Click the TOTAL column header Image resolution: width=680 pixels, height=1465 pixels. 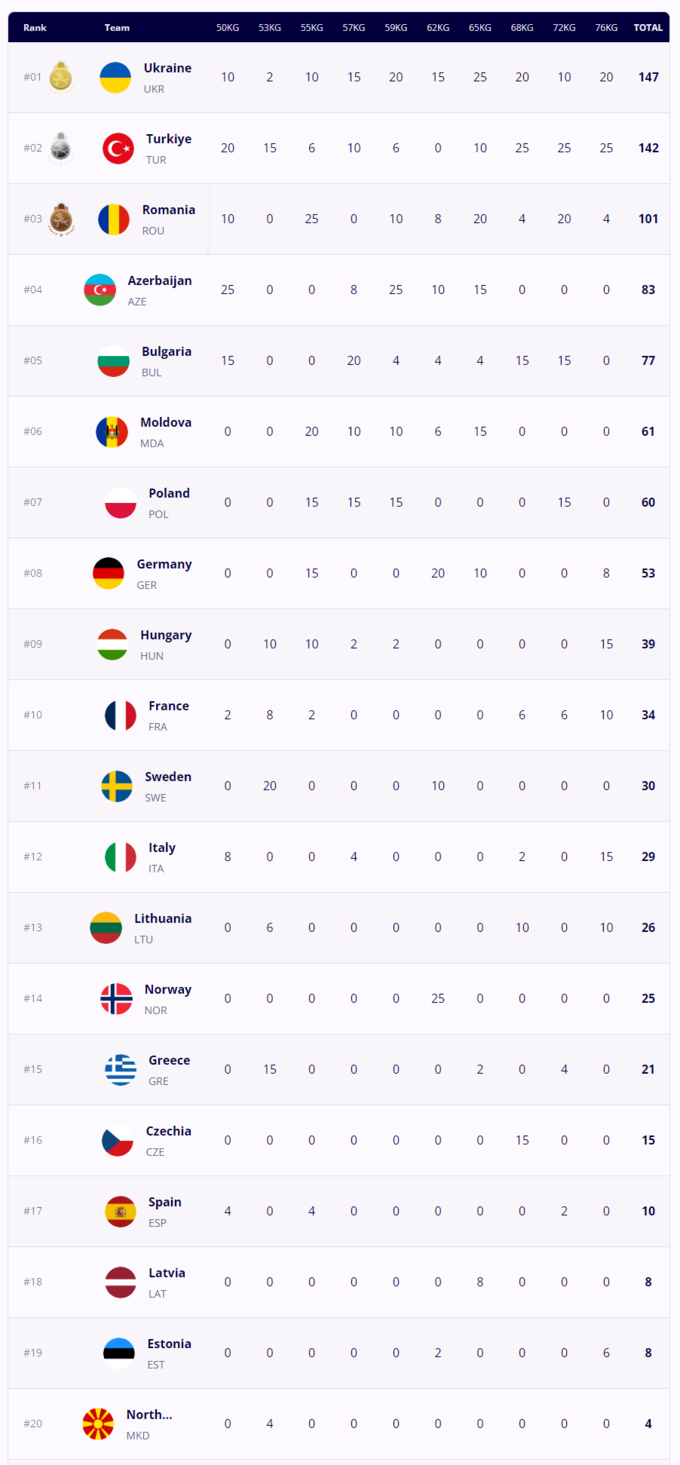click(648, 28)
